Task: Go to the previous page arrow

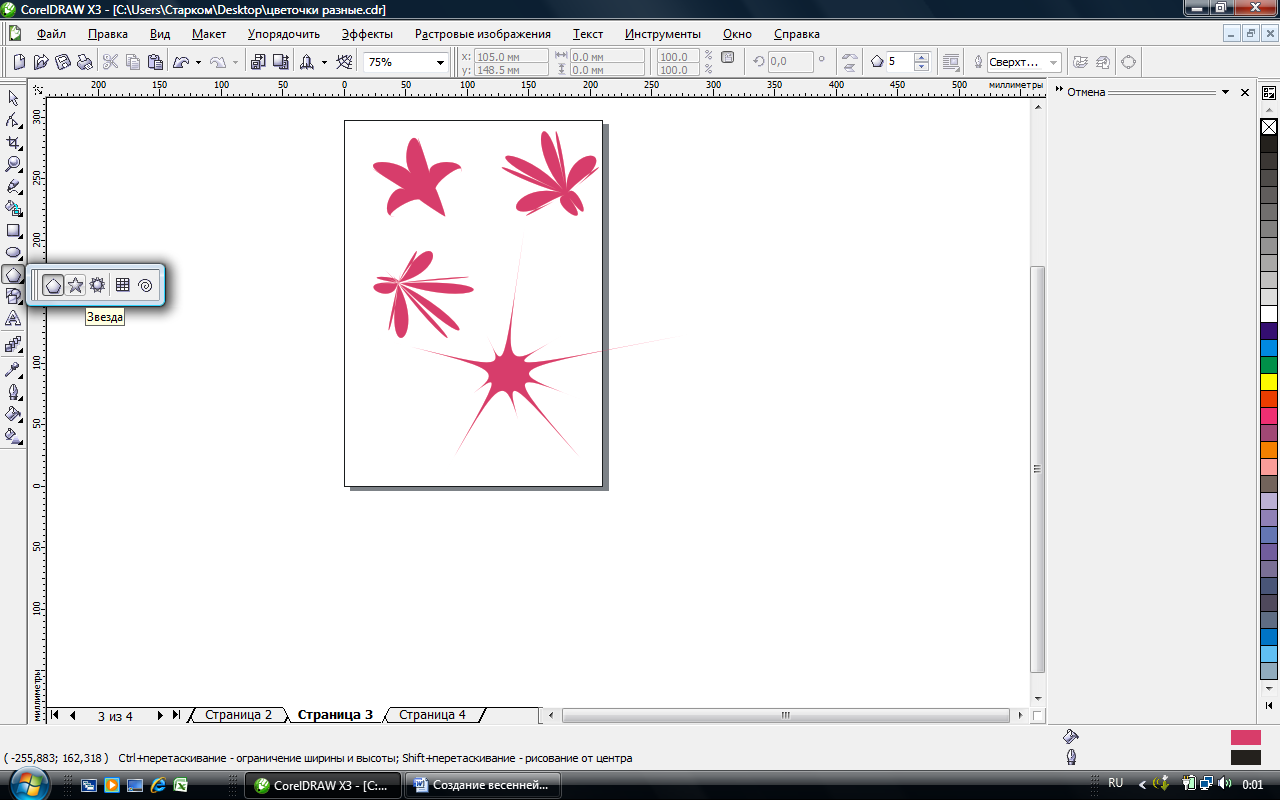Action: (x=73, y=715)
